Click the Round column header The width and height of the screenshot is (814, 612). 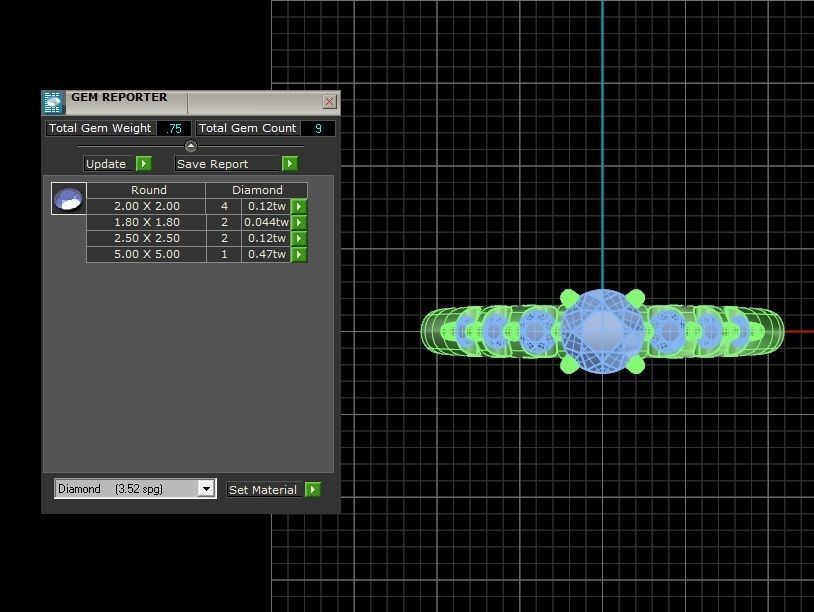pos(148,190)
